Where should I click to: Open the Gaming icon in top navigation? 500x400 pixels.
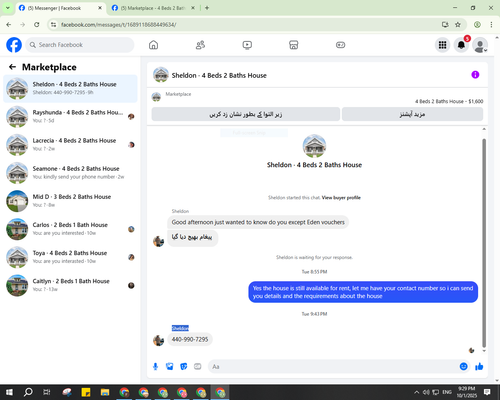click(x=340, y=45)
